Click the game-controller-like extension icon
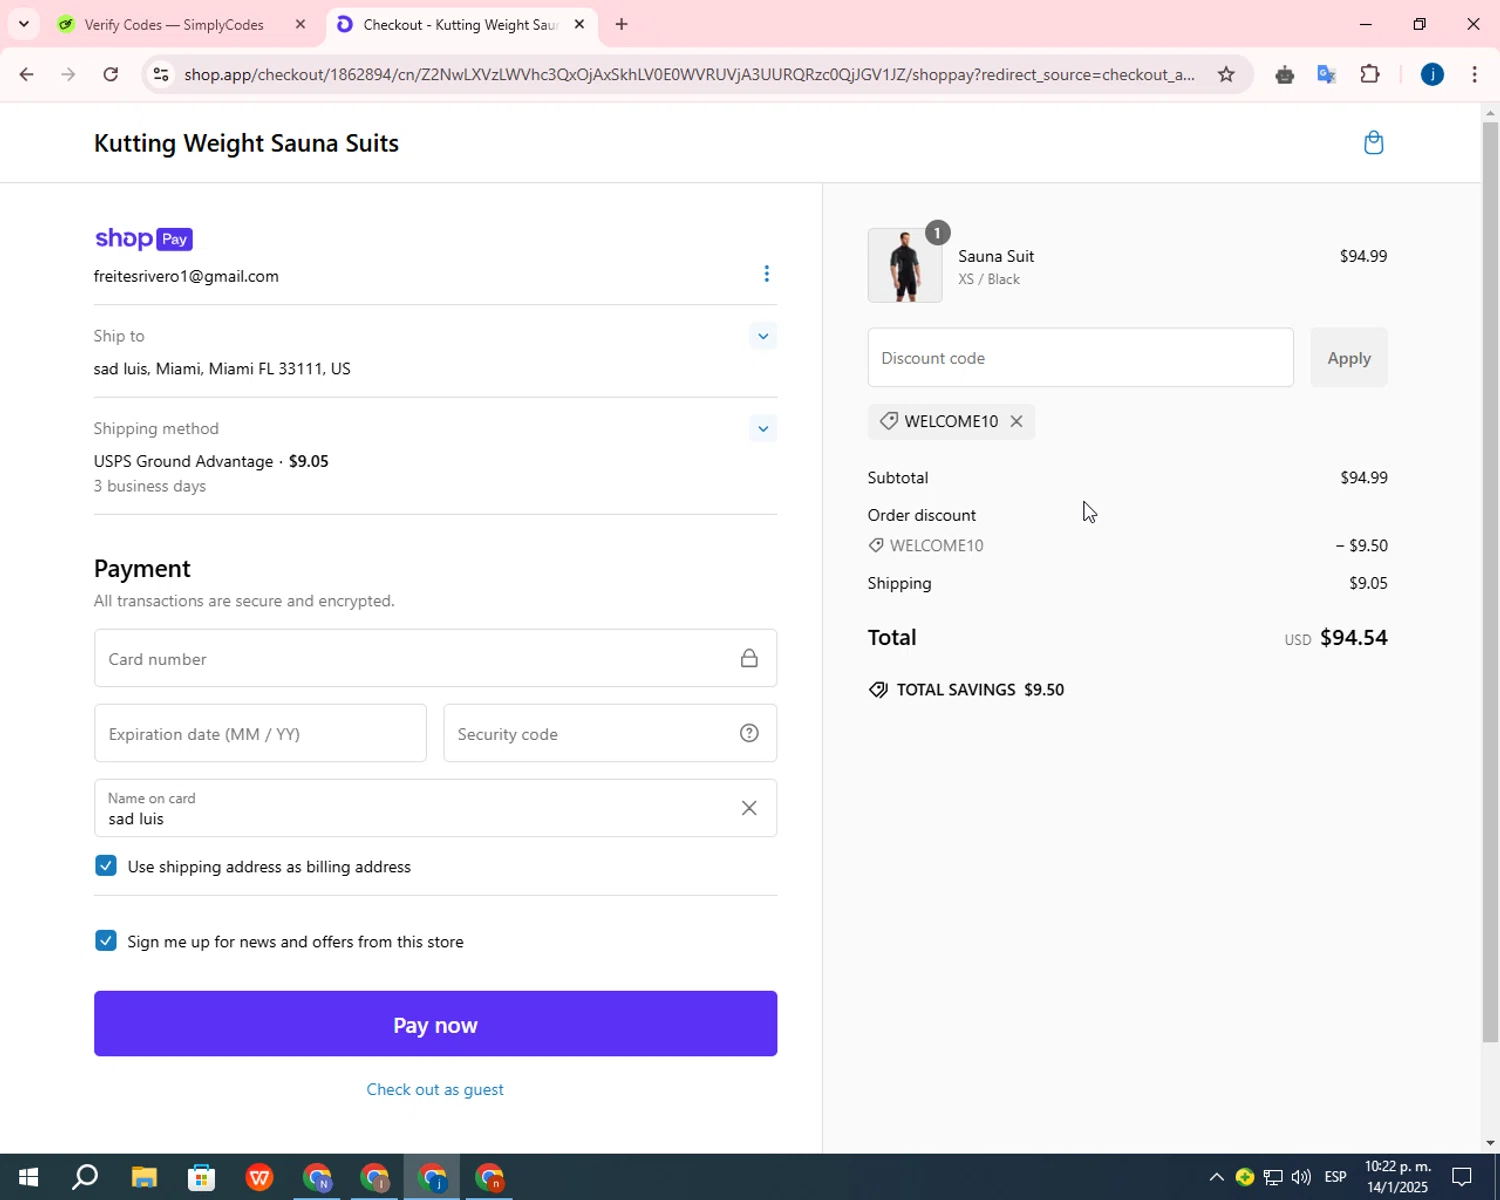The image size is (1500, 1200). pos(1285,75)
